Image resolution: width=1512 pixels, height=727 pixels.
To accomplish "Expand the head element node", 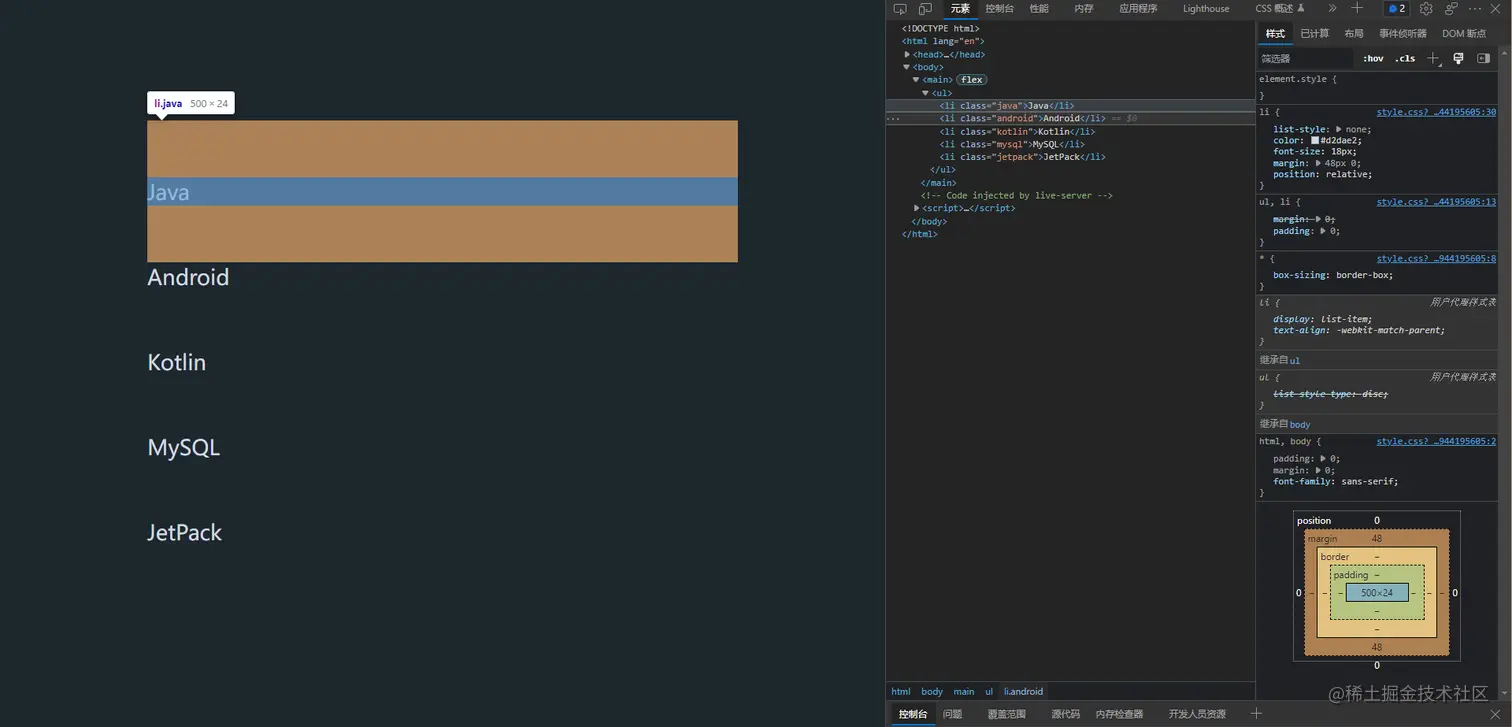I will coord(907,55).
